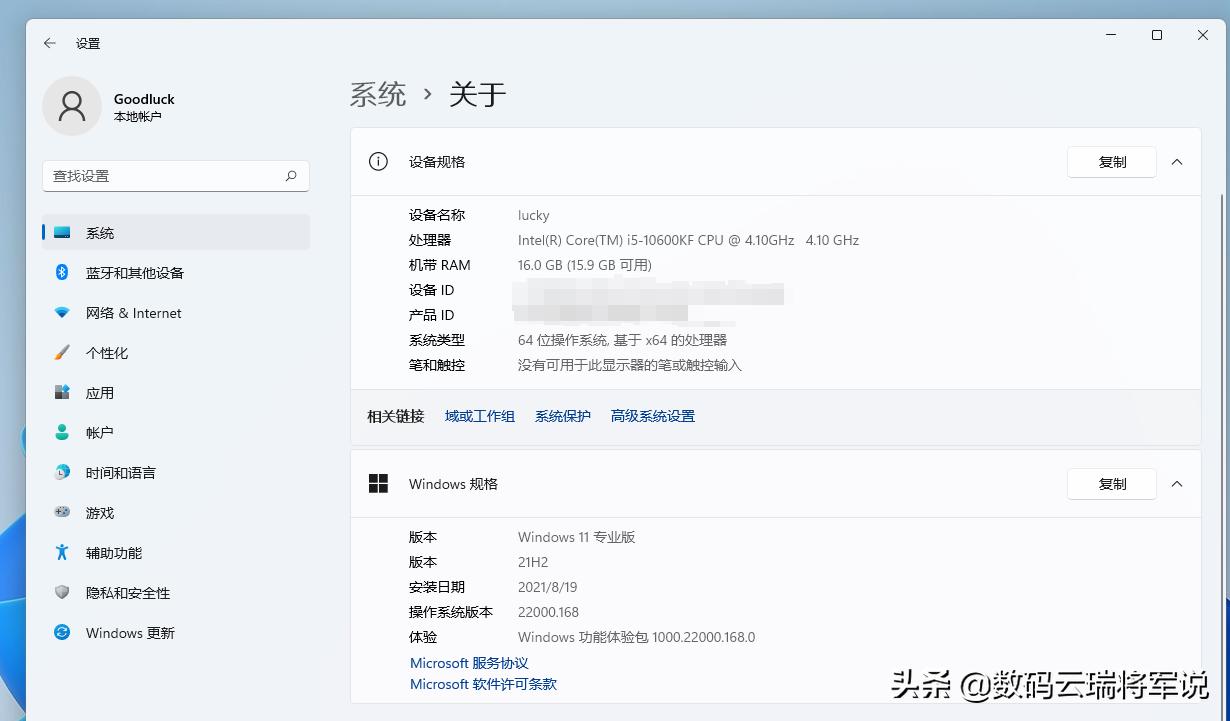Open 应用 settings page
The width and height of the screenshot is (1230, 721).
coord(100,392)
